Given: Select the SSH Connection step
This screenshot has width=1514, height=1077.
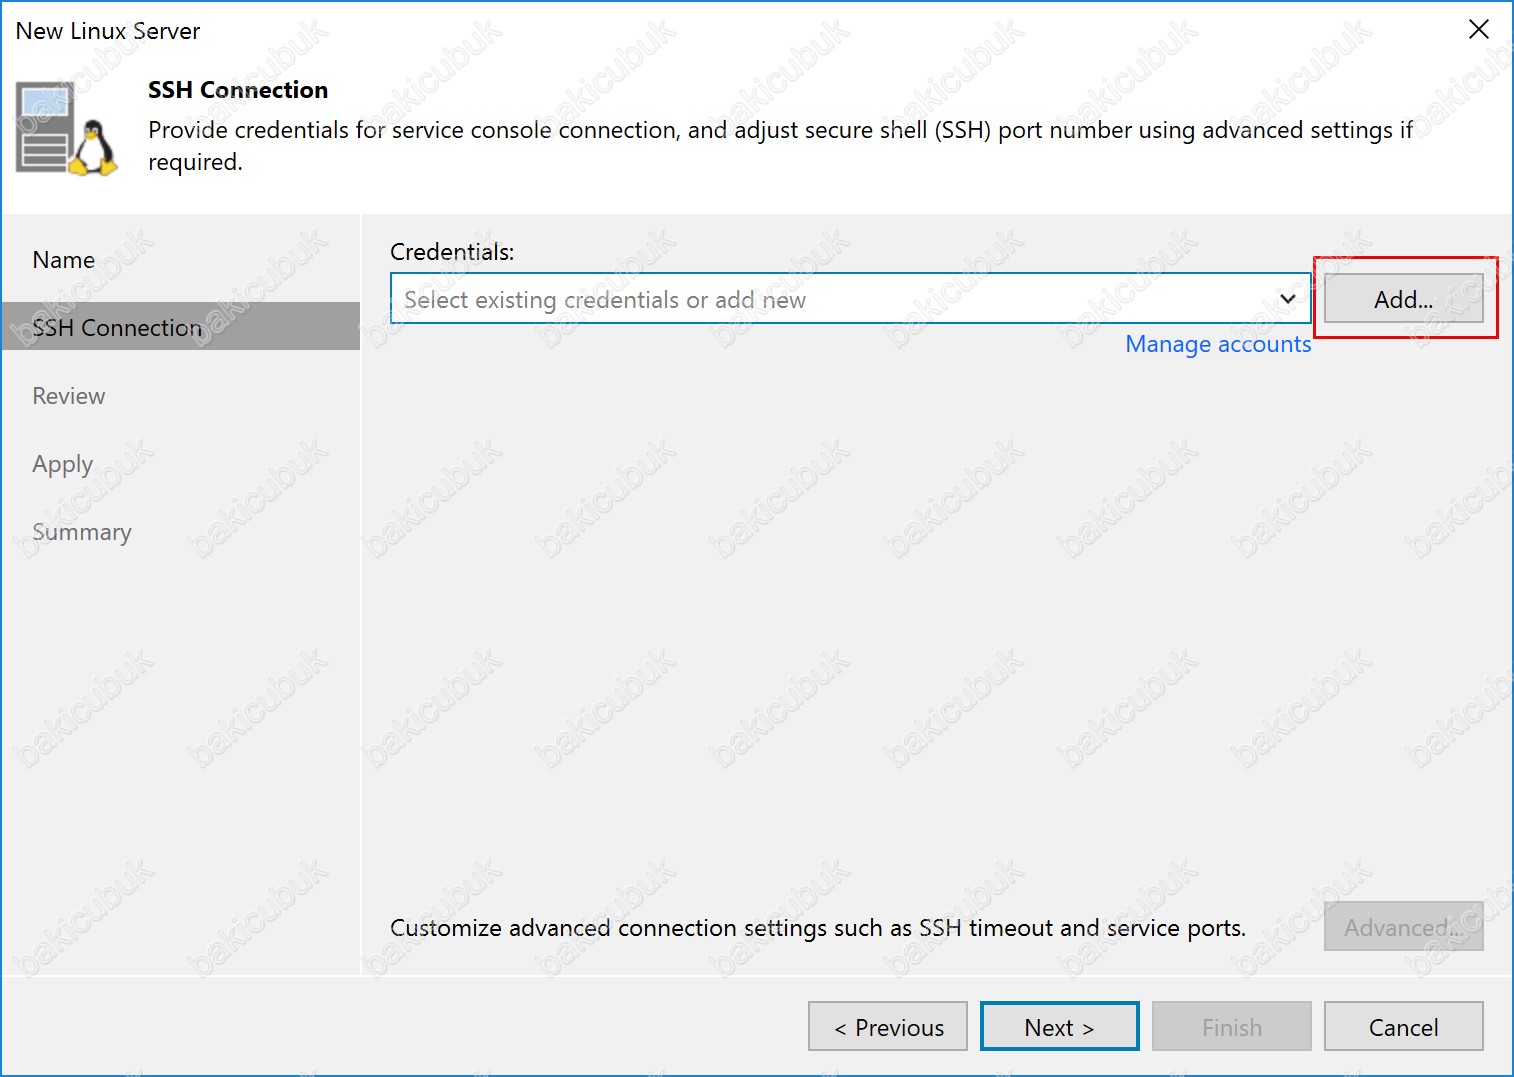Looking at the screenshot, I should [x=181, y=327].
